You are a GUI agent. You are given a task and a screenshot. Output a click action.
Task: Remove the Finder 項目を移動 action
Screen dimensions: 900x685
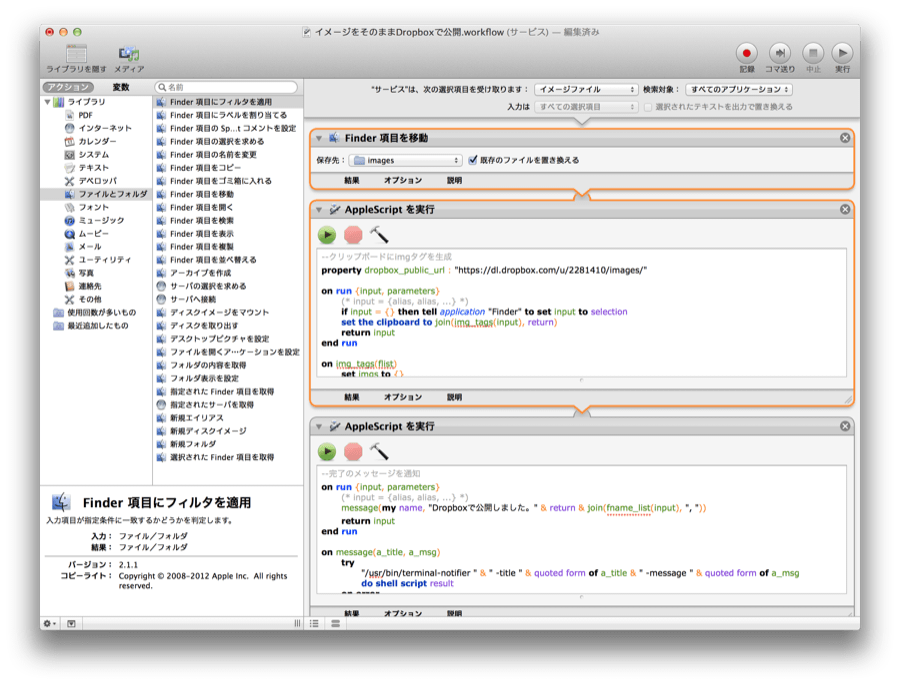coord(845,138)
